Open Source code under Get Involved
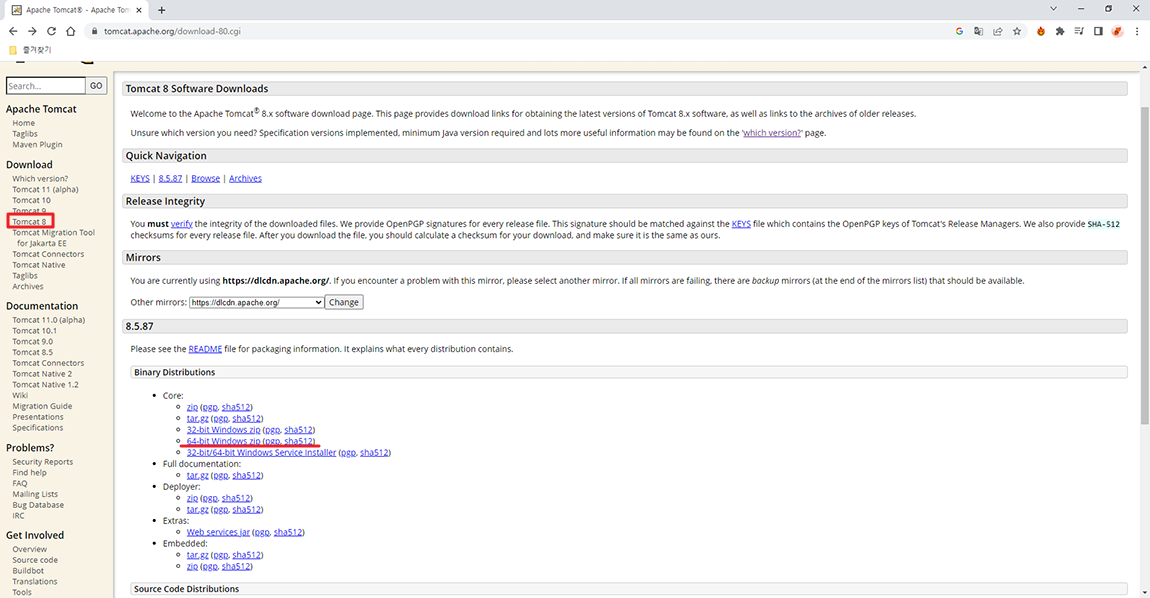1150x598 pixels. click(x=35, y=560)
